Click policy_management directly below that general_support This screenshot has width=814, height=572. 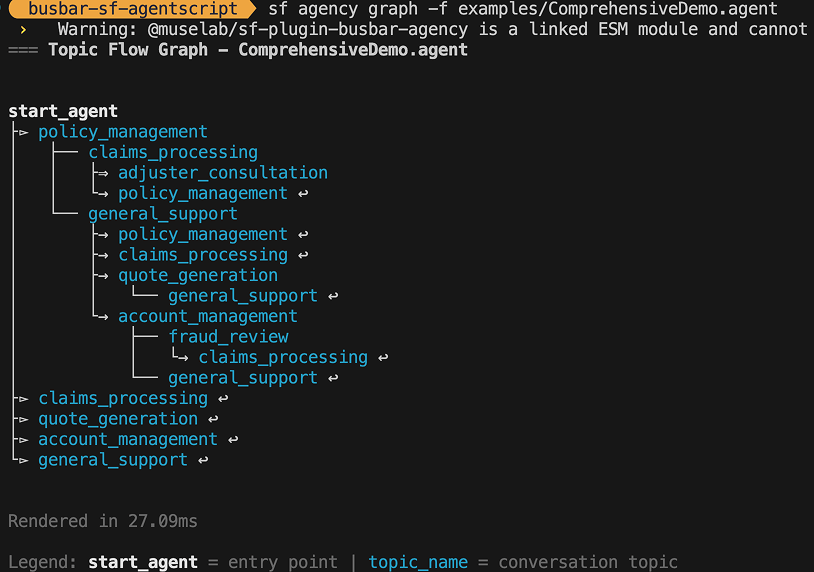(x=202, y=235)
